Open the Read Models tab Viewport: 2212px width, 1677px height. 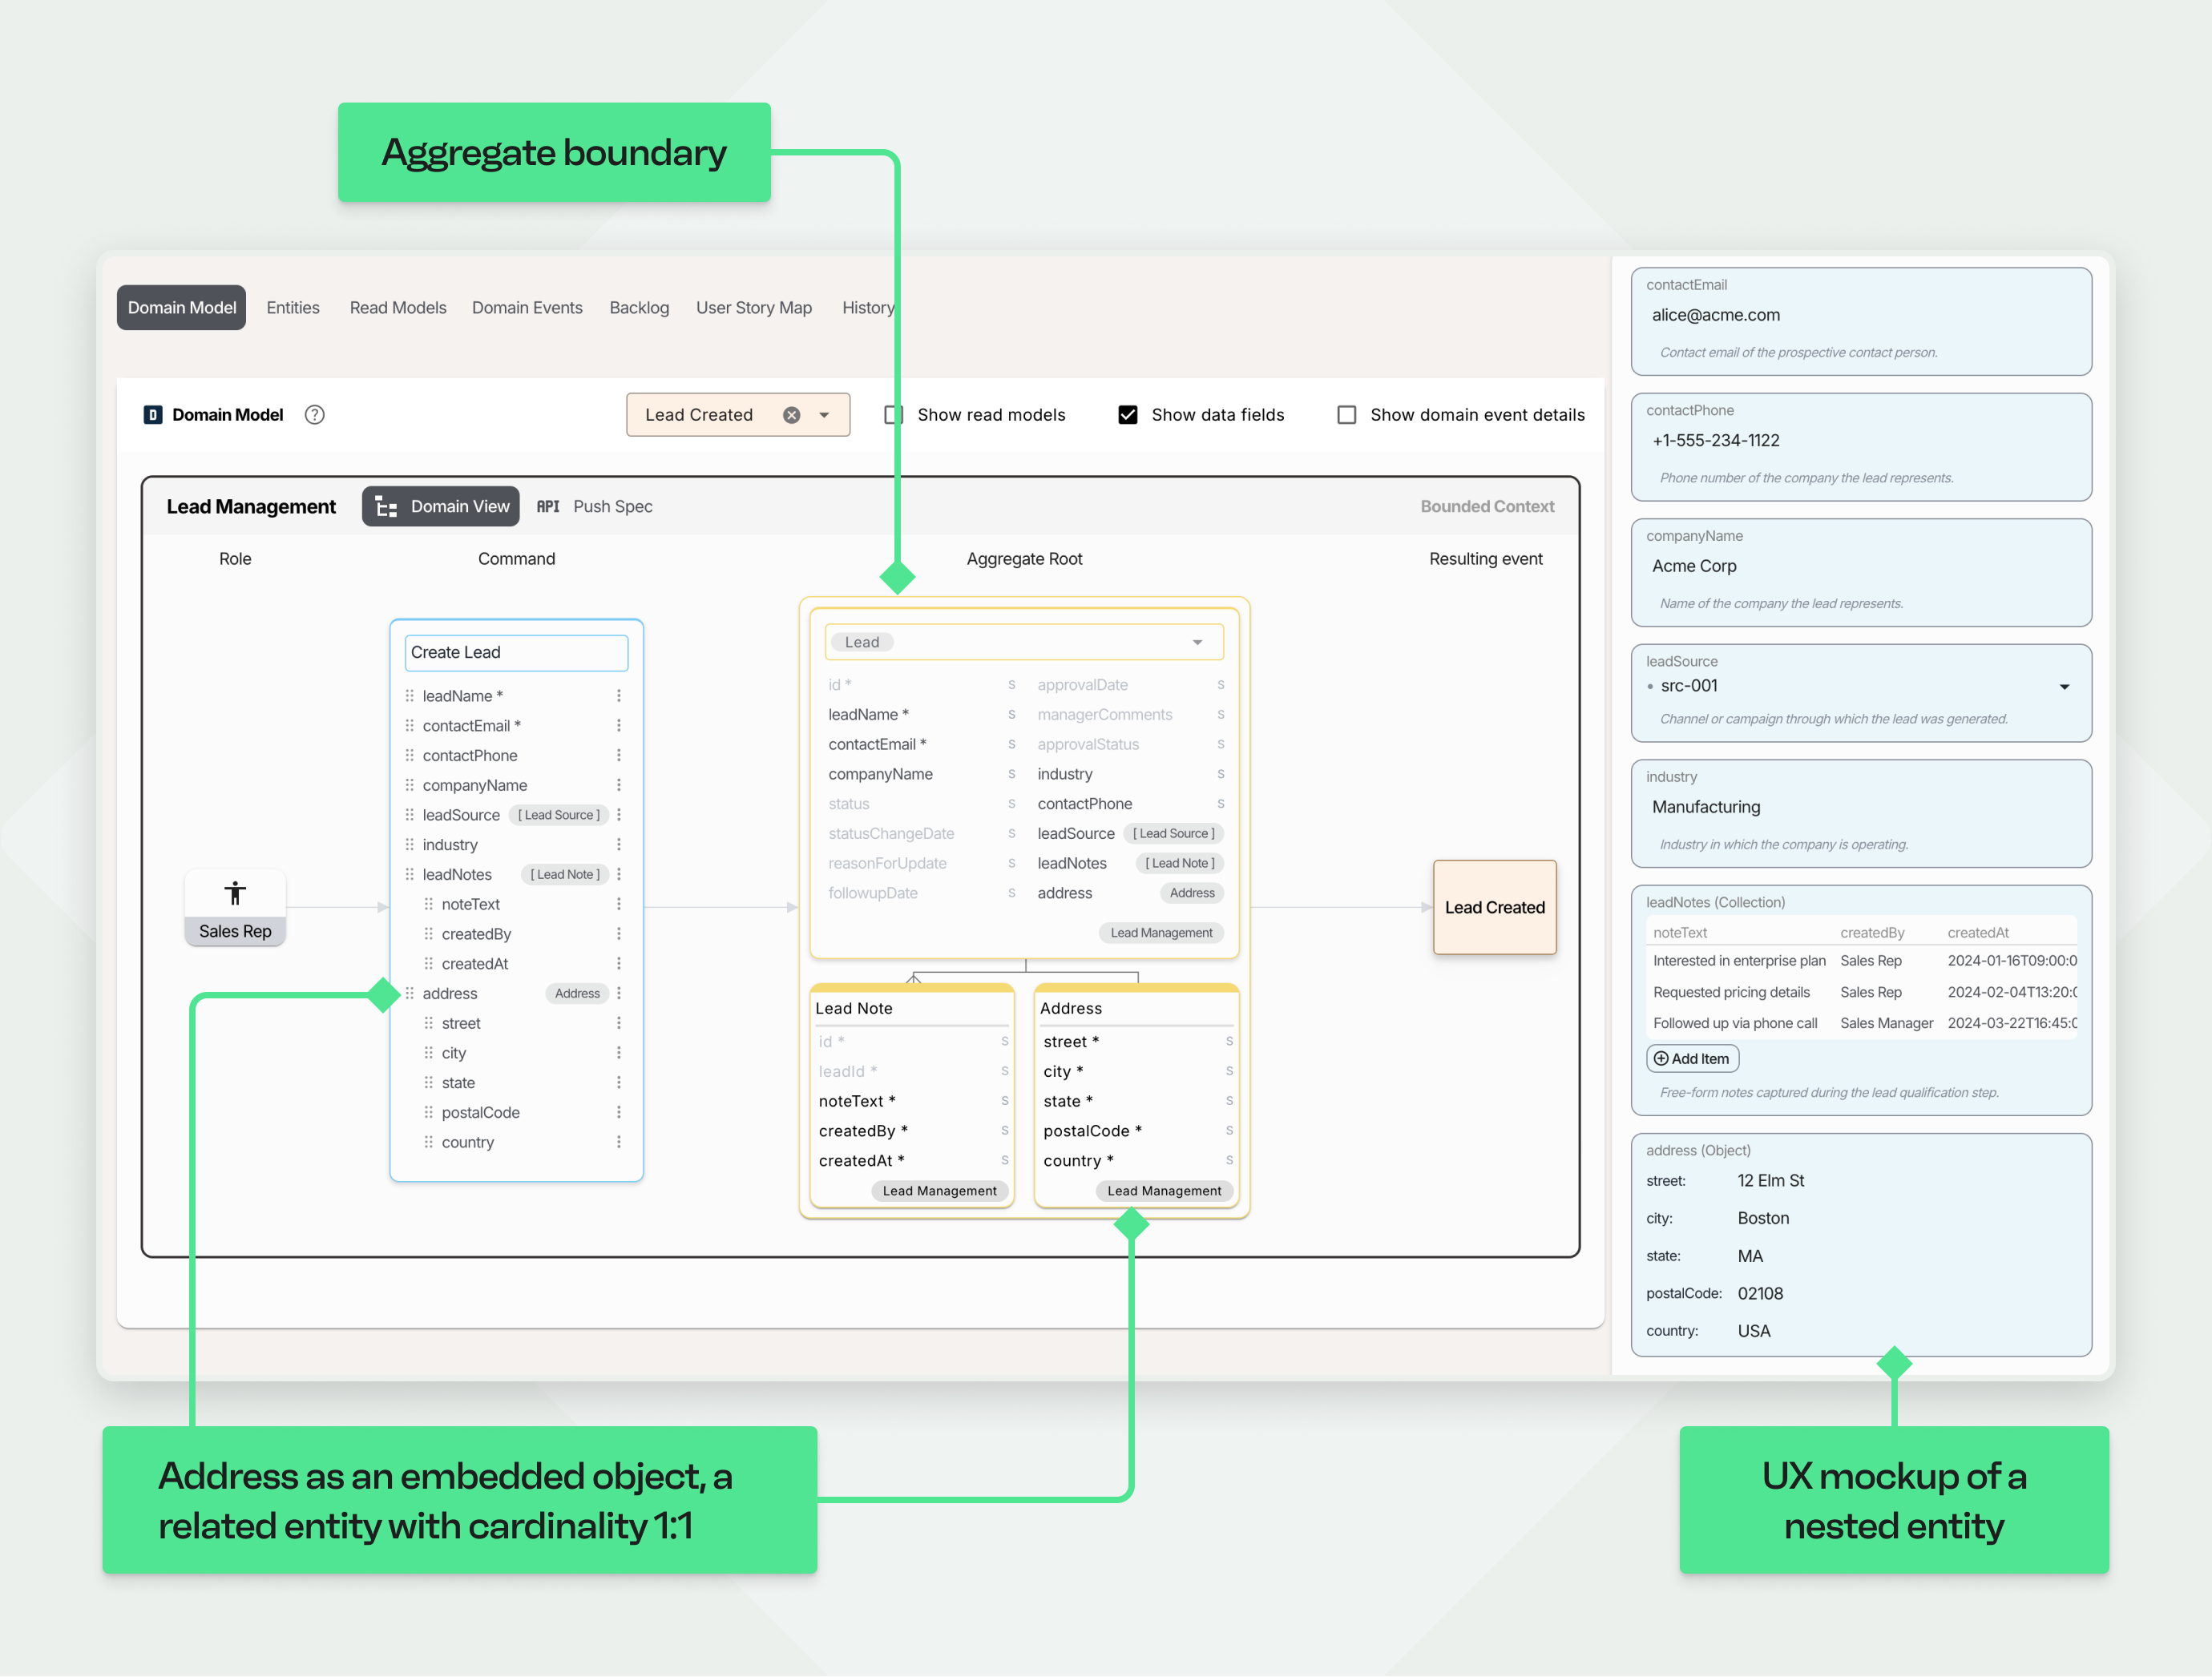[398, 308]
